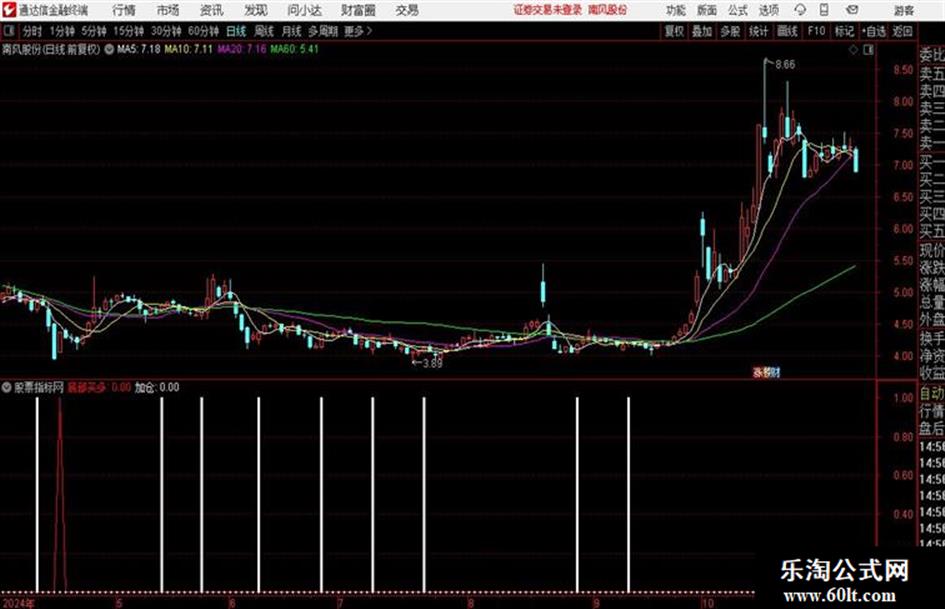
Task: Click the 2024年 date axis label
Action: (x=18, y=603)
